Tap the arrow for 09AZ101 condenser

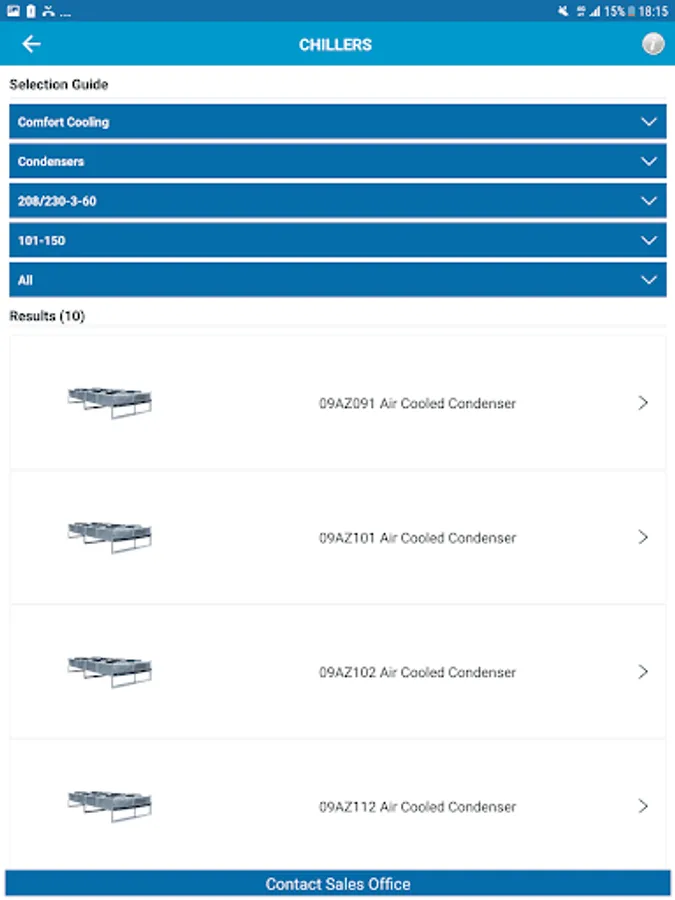[643, 537]
